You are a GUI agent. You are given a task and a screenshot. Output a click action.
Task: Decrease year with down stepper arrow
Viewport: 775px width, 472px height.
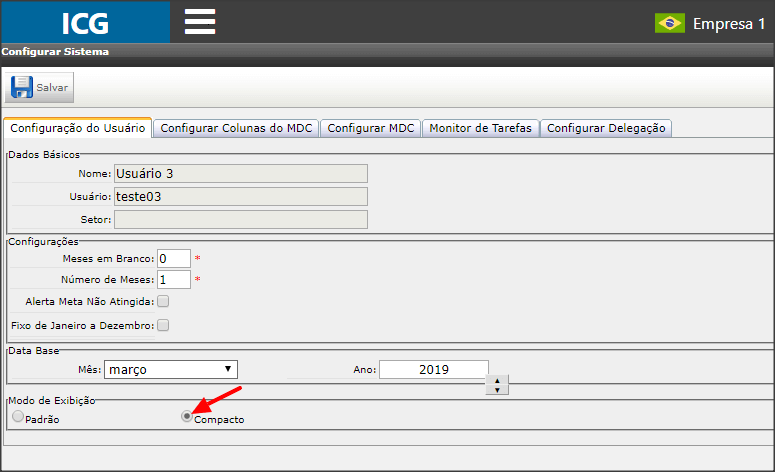tap(497, 390)
